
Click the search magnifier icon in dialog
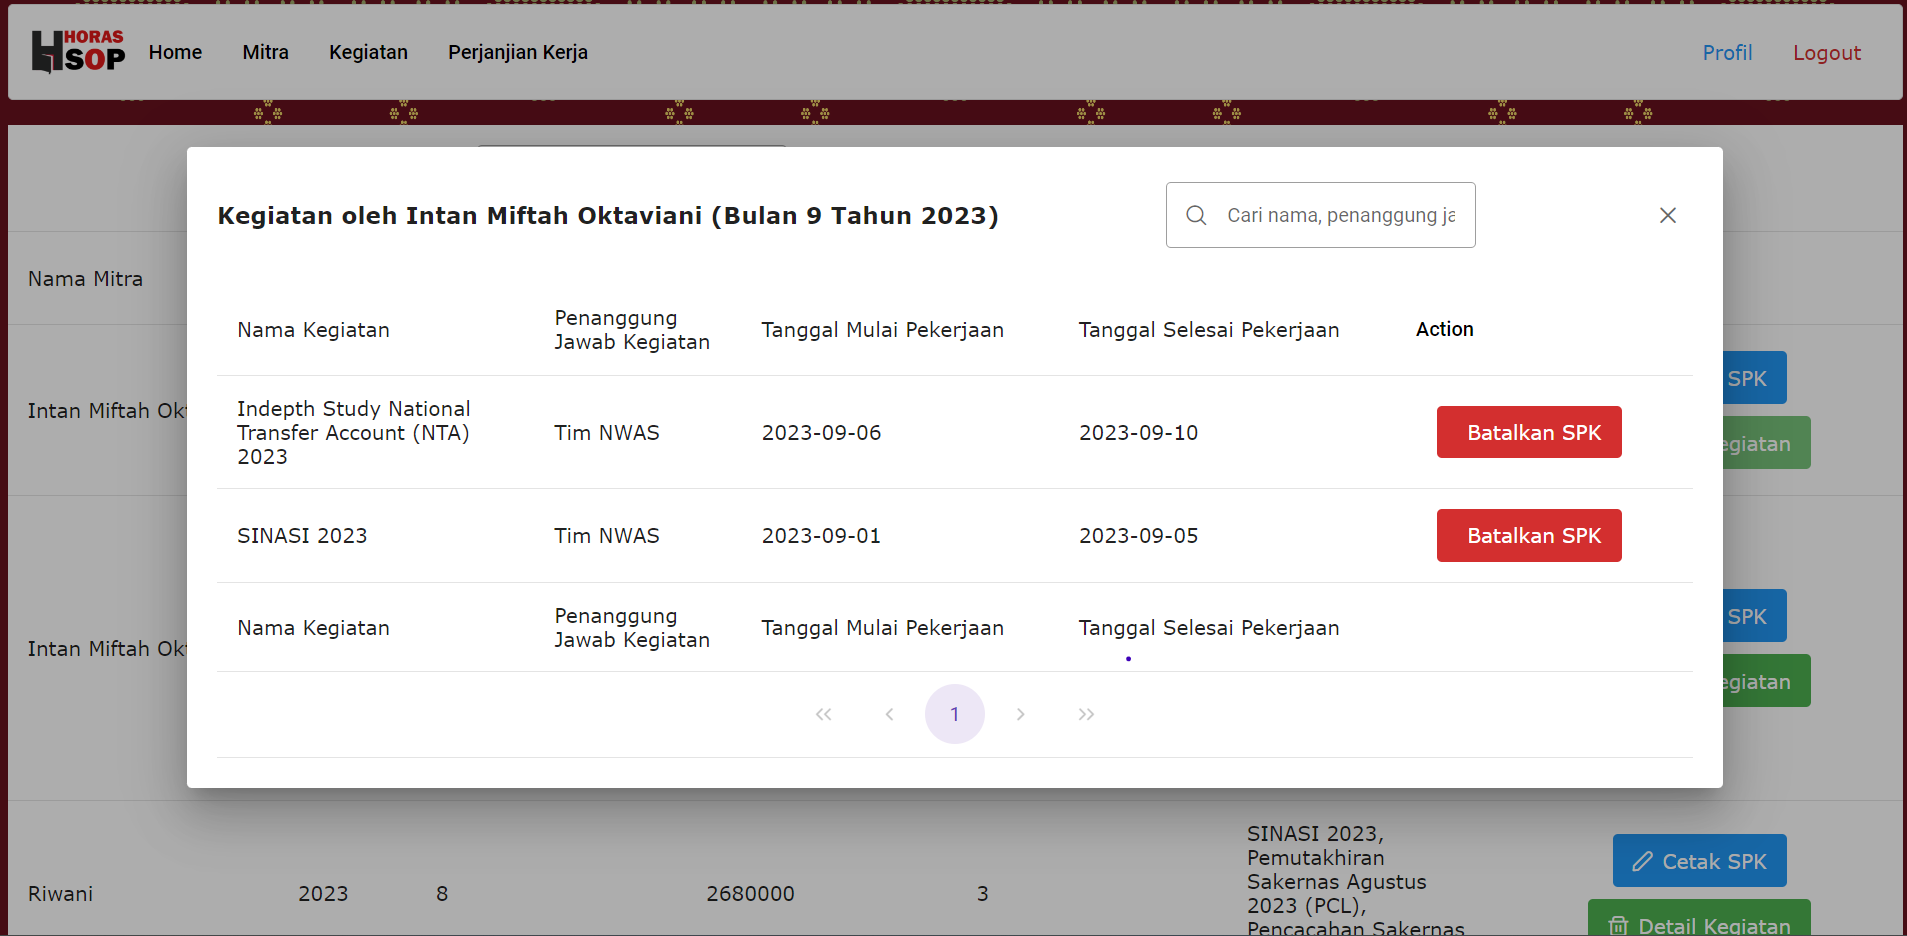coord(1196,215)
